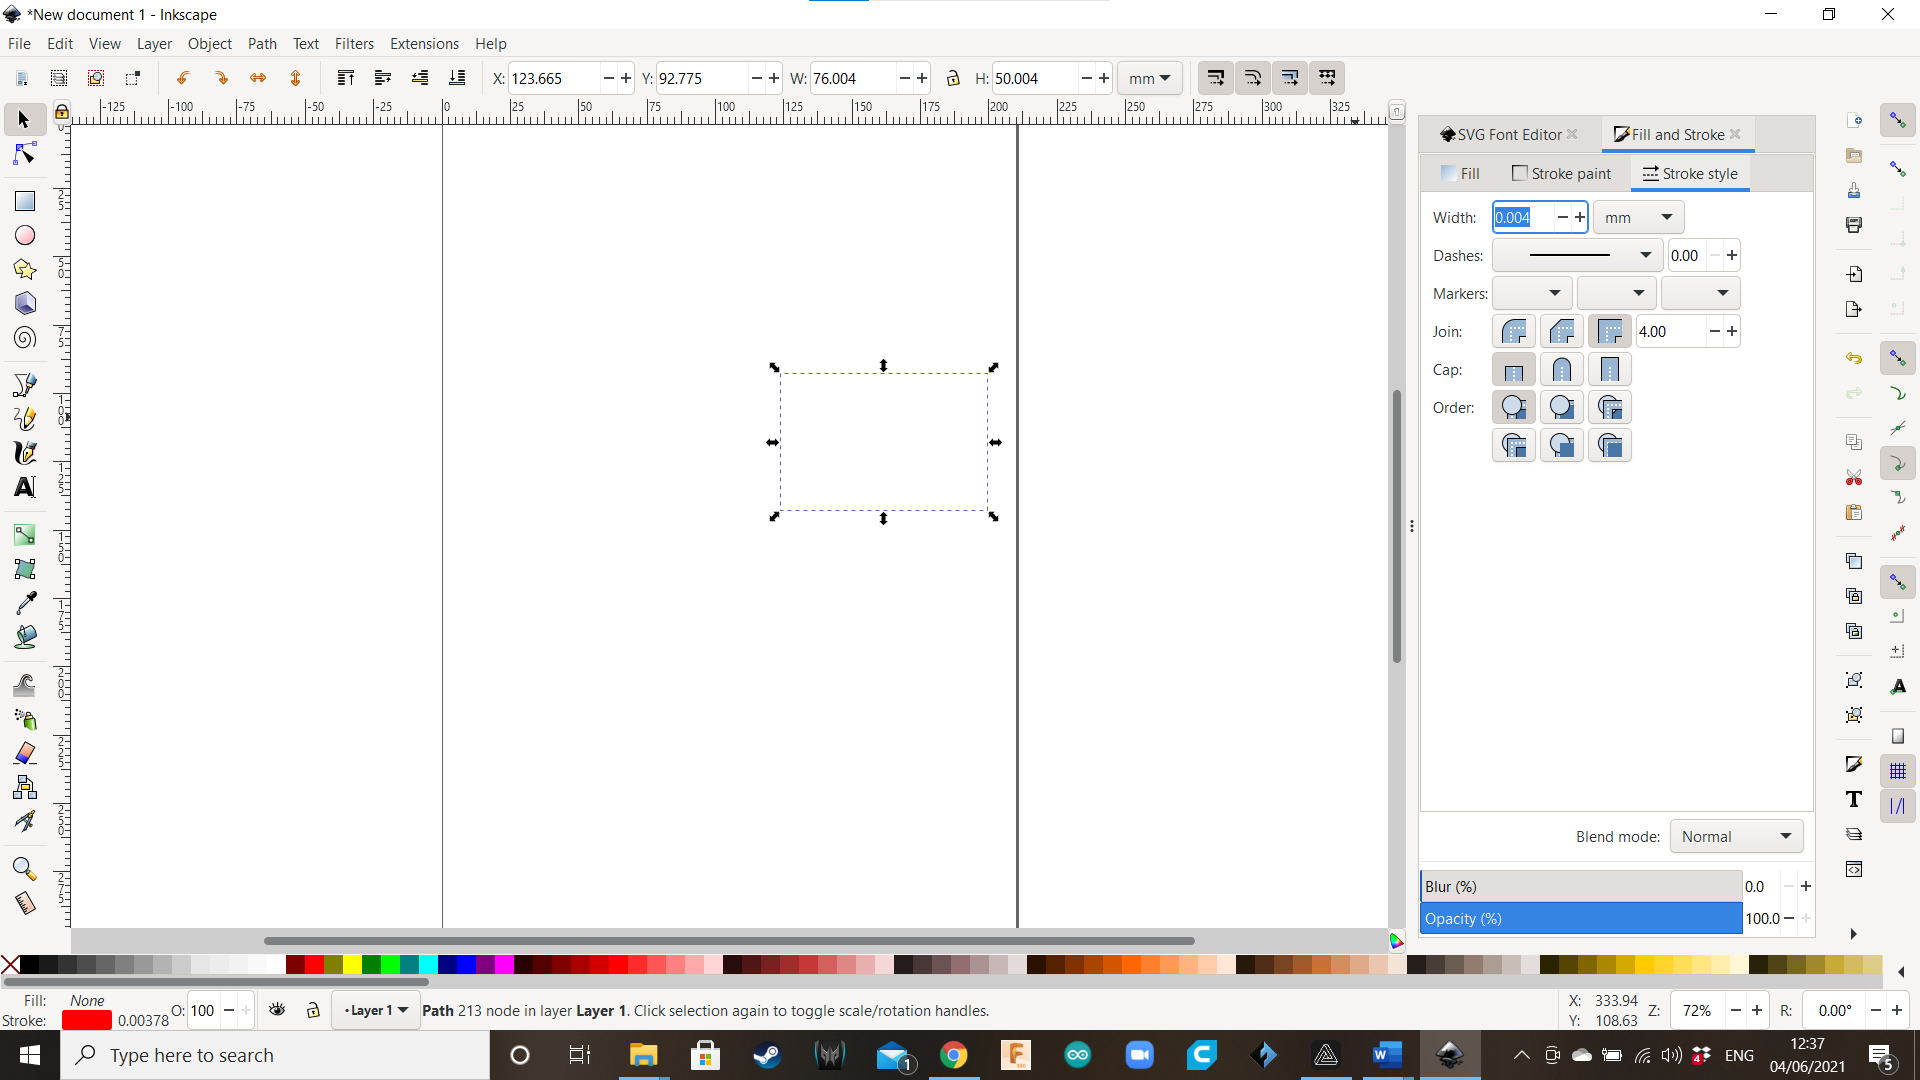The height and width of the screenshot is (1080, 1920).
Task: Switch to Fill tab in Fill and Stroke
Action: click(x=1462, y=173)
